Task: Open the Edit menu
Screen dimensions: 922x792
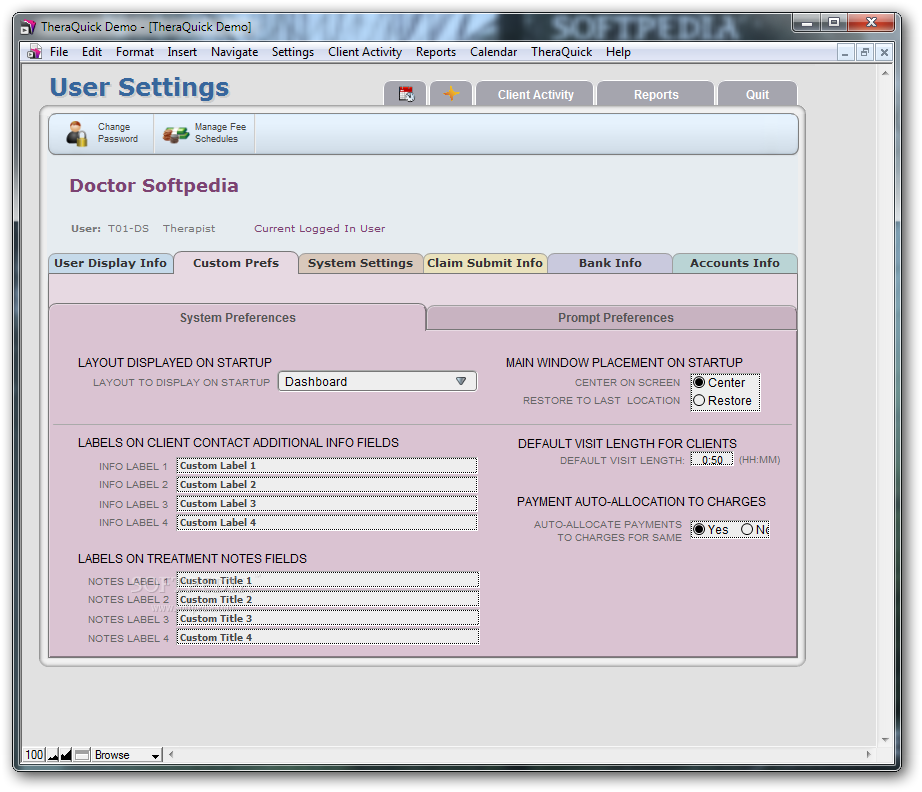Action: 92,52
